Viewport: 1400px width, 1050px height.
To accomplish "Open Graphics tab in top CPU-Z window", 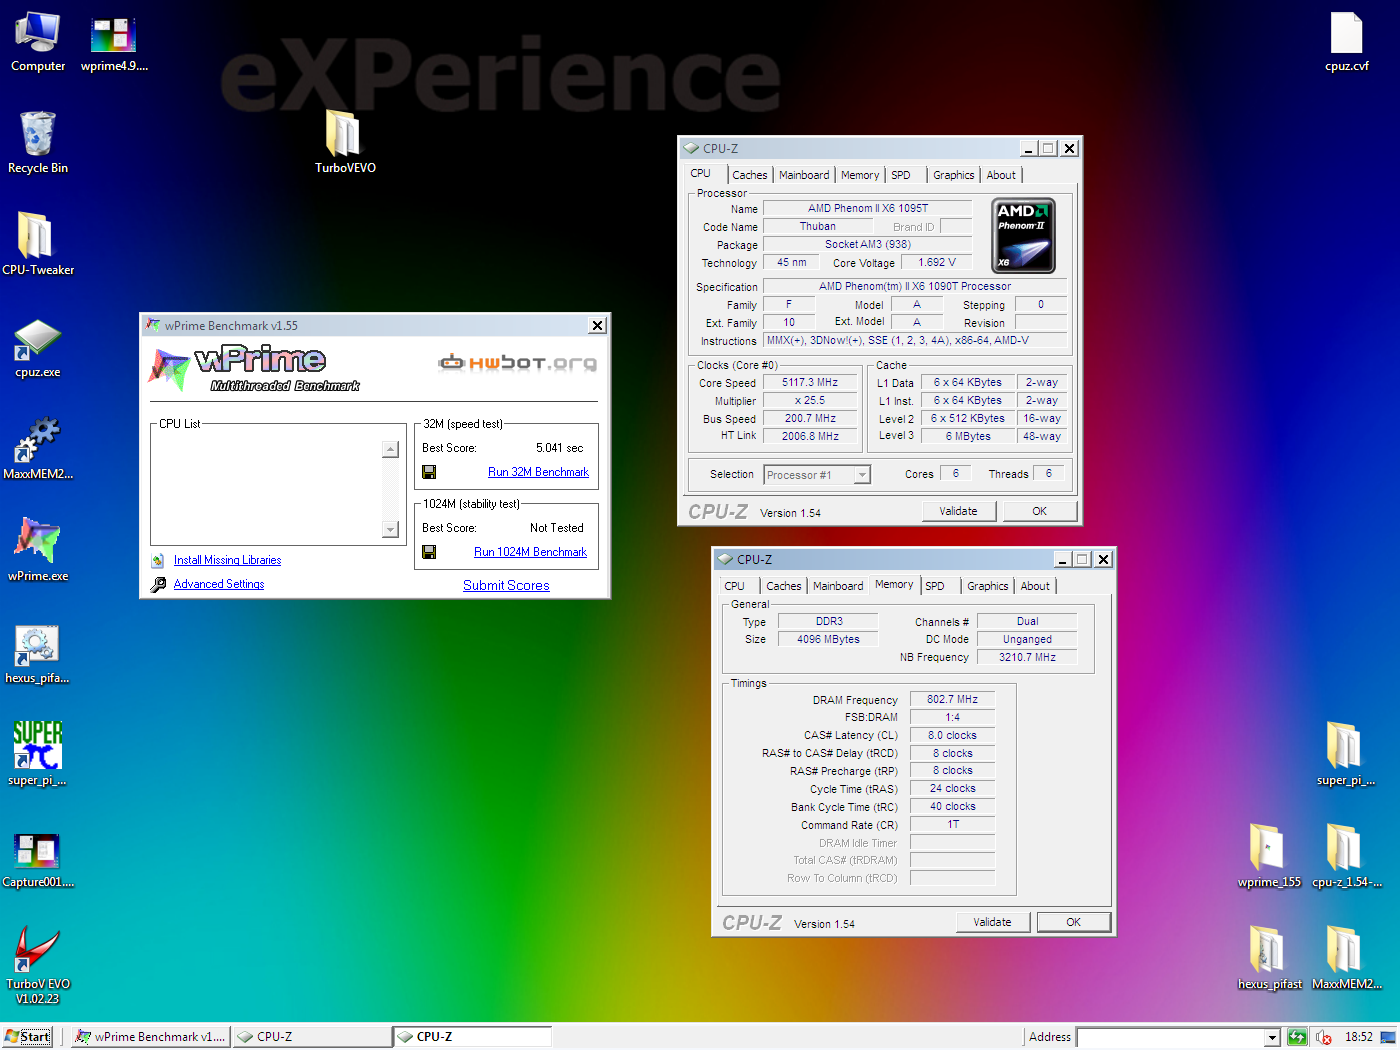I will click(x=953, y=175).
